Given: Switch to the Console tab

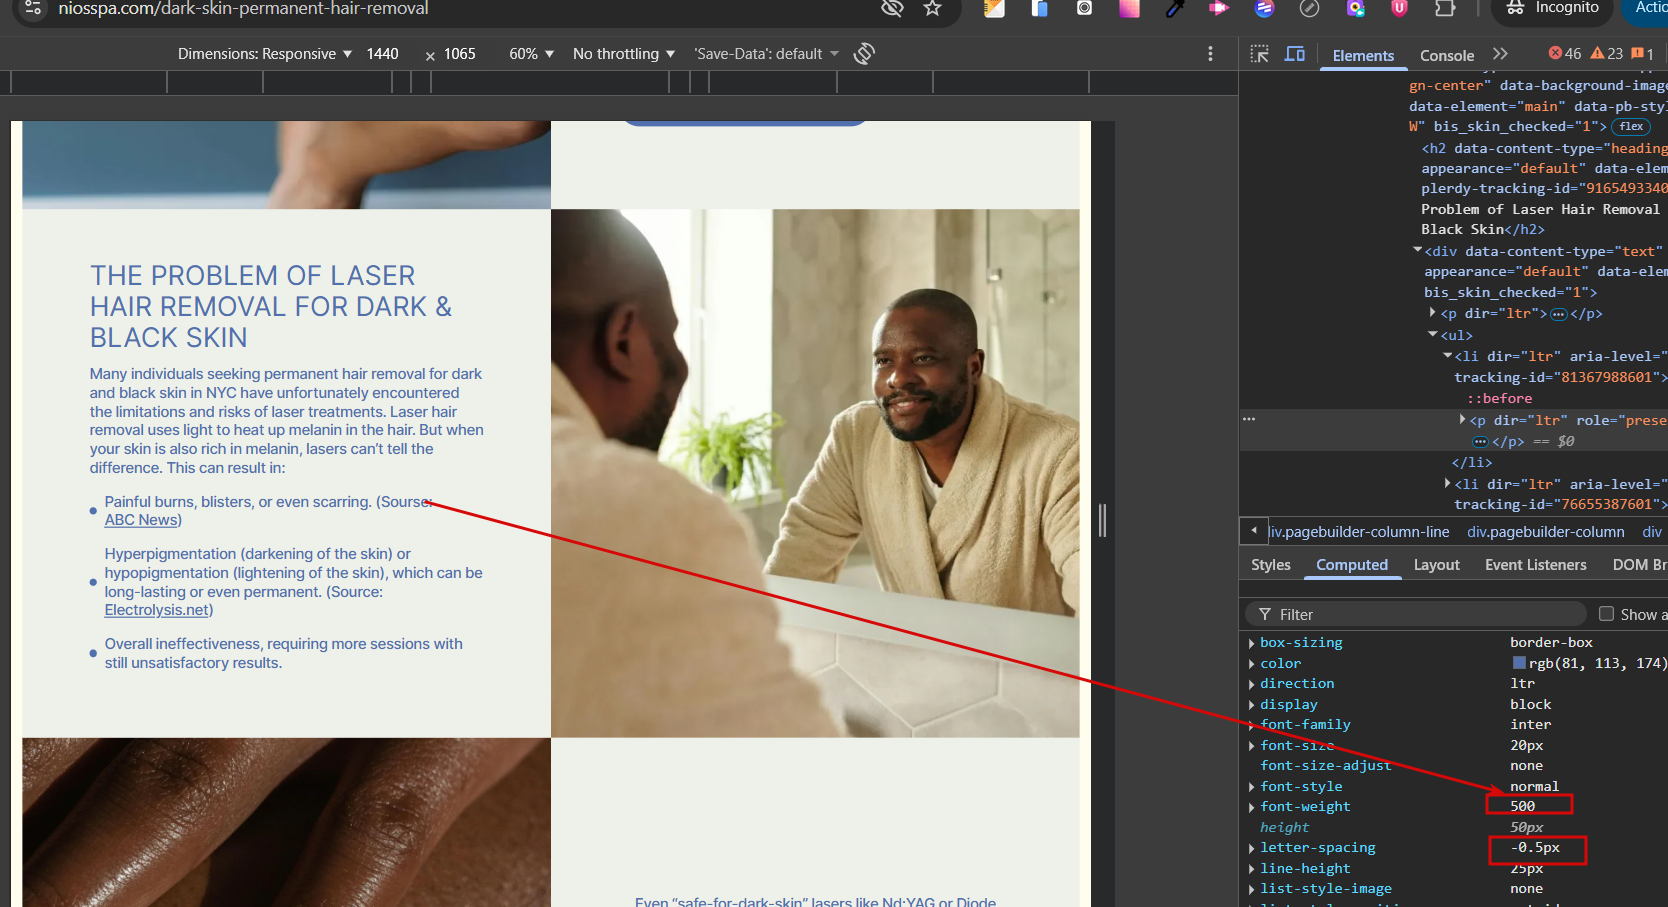Looking at the screenshot, I should click(1446, 56).
